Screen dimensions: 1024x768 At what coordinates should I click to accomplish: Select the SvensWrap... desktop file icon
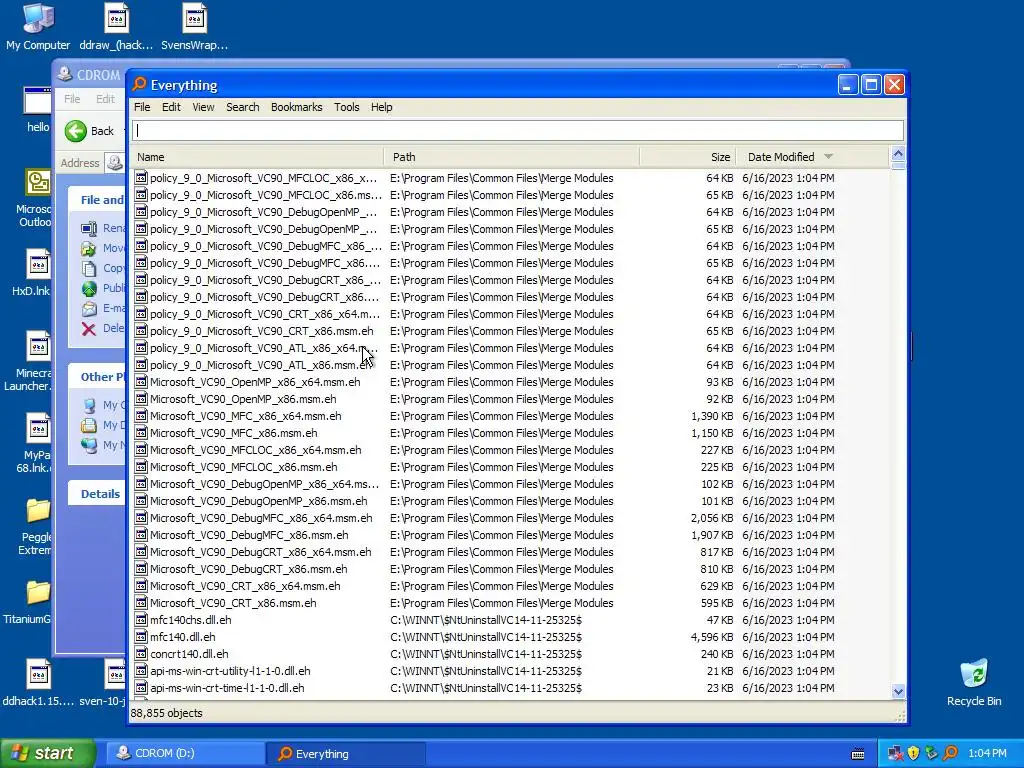tap(195, 27)
